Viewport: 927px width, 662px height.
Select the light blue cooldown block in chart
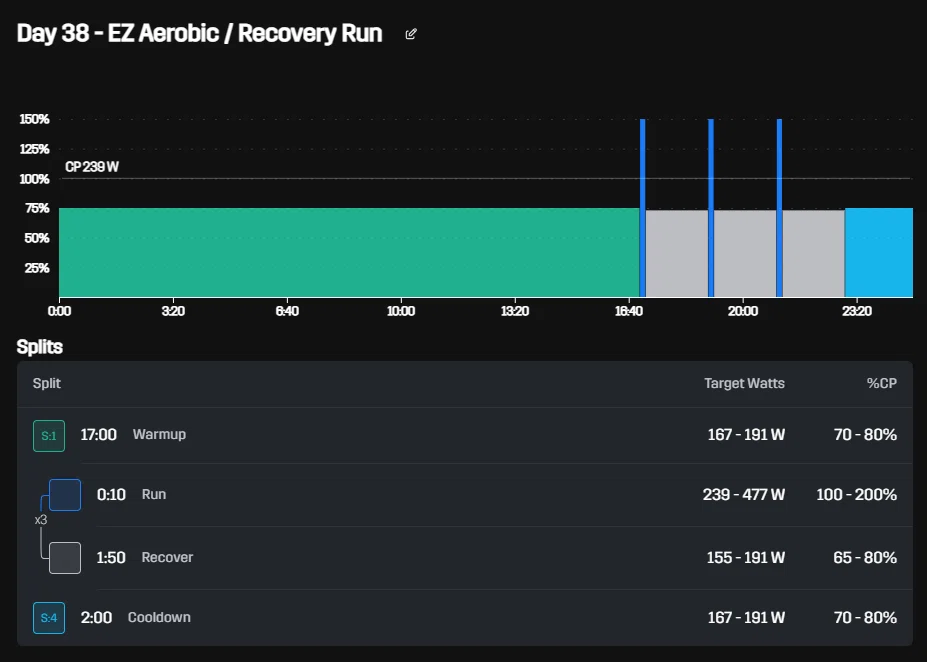click(x=879, y=252)
